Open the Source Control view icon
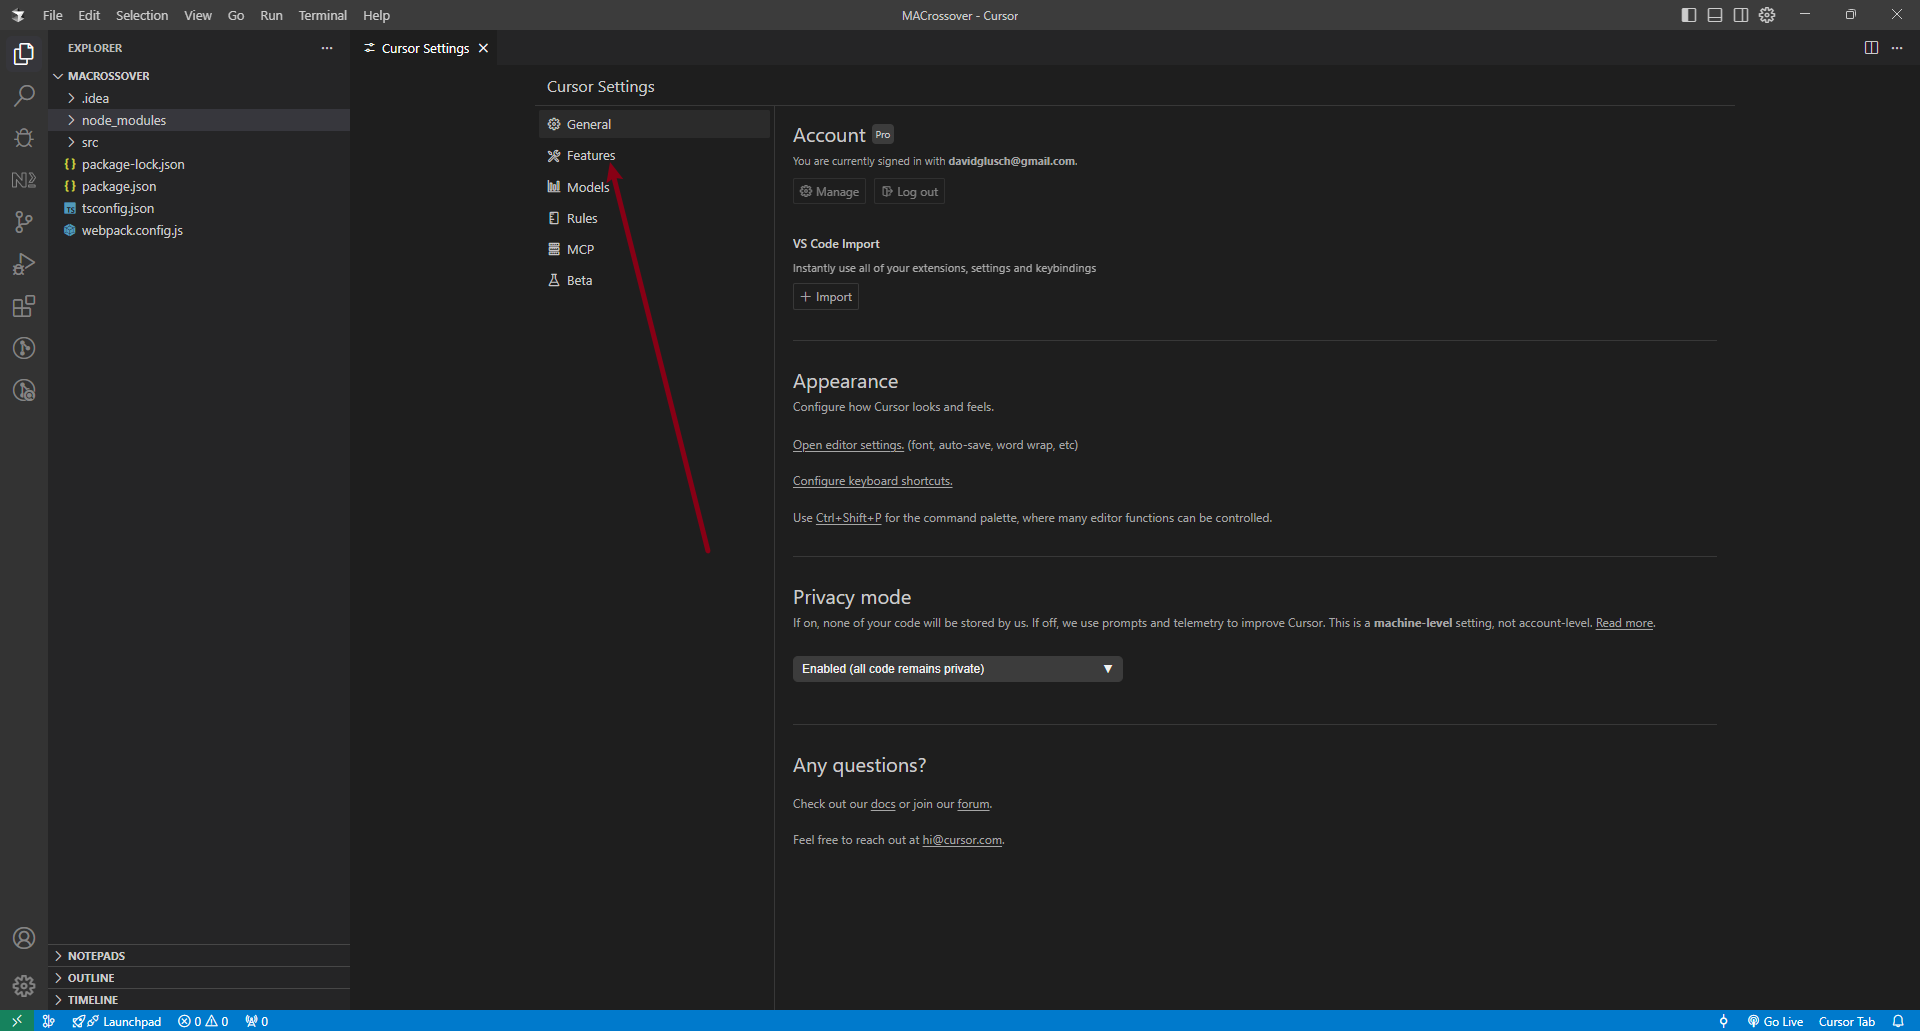 click(24, 222)
